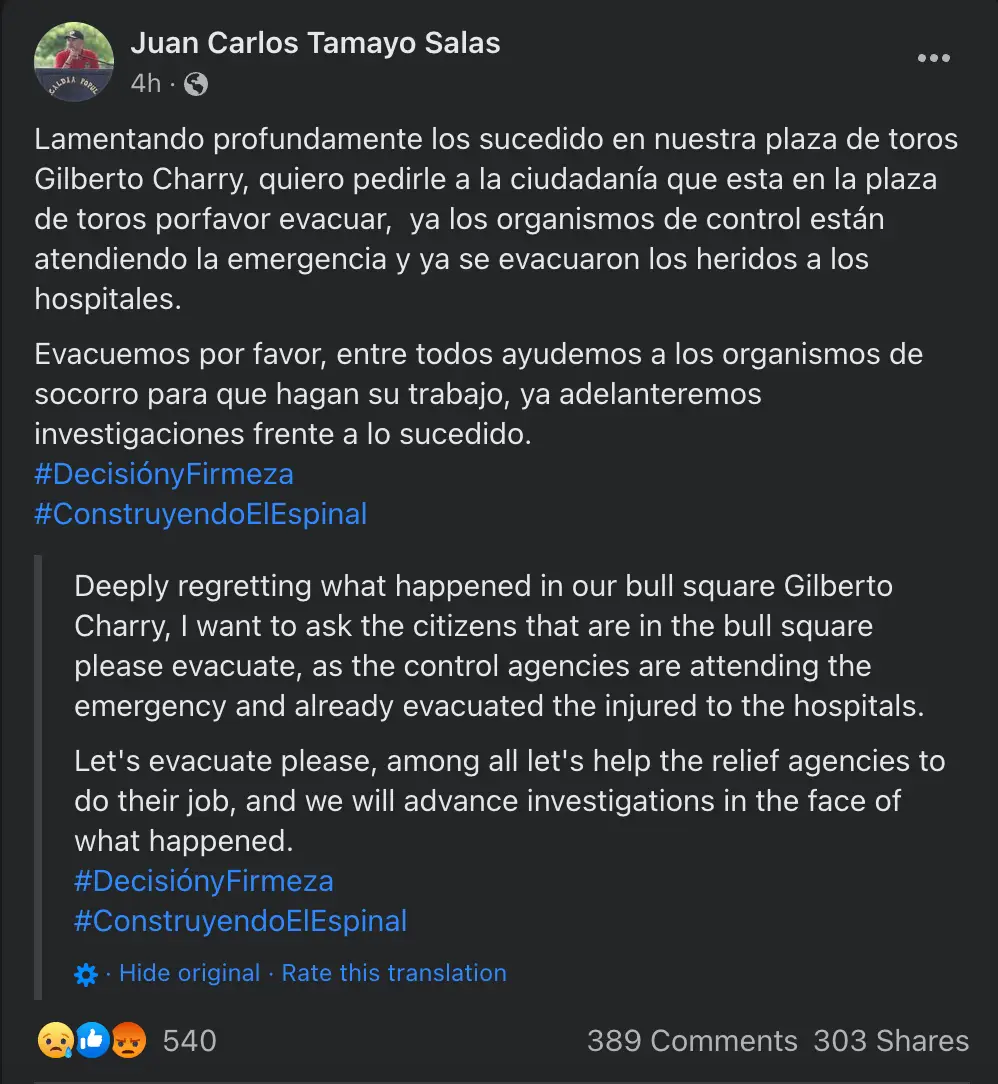The image size is (998, 1084).
Task: Open #DecisiónyFirmeza hashtag in the translated text
Action: 204,881
